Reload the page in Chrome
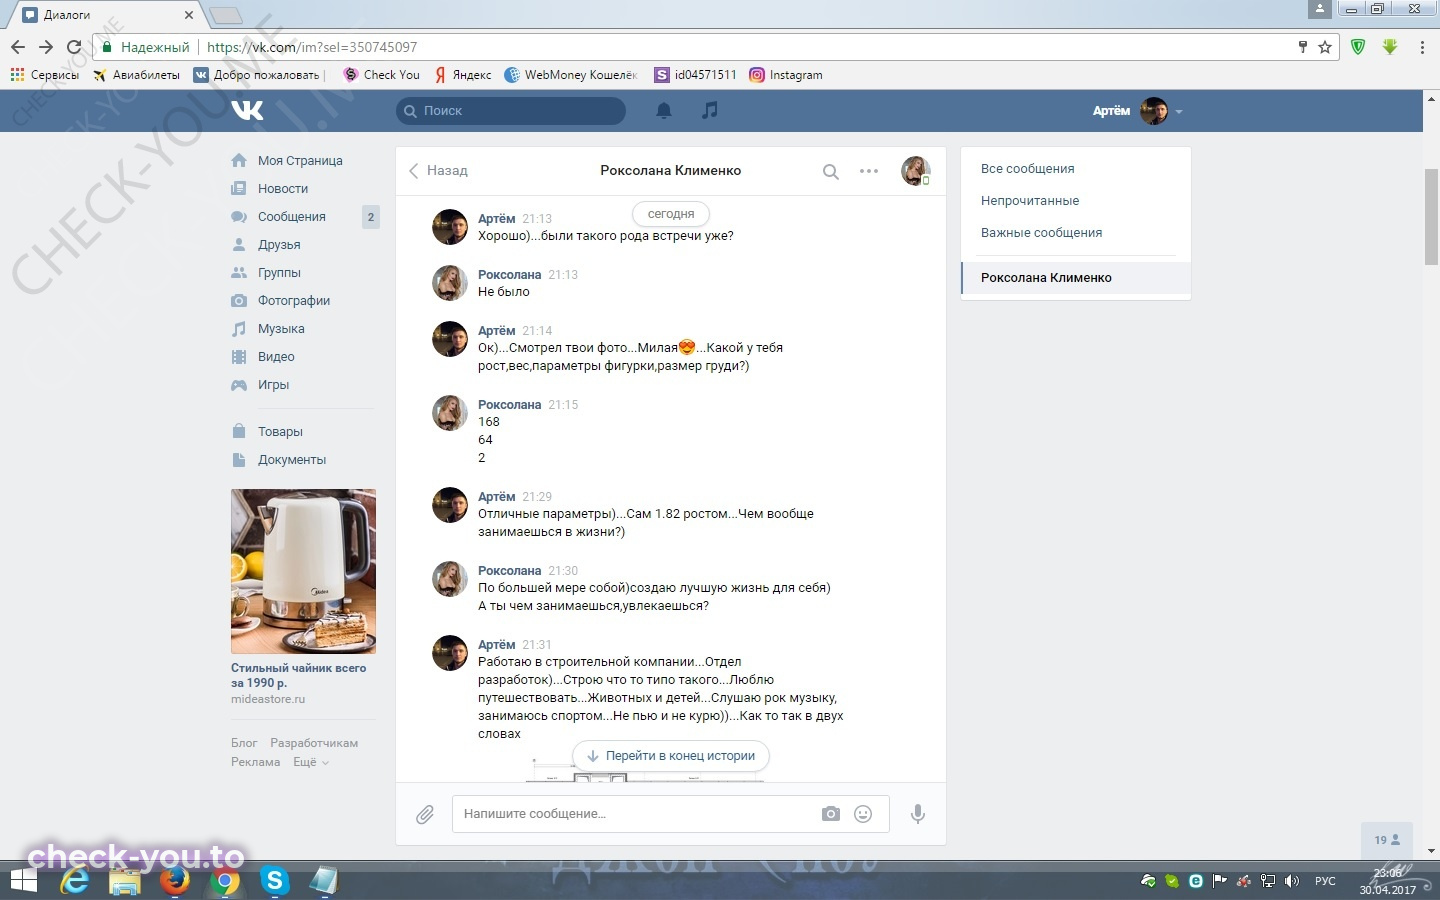 point(74,47)
